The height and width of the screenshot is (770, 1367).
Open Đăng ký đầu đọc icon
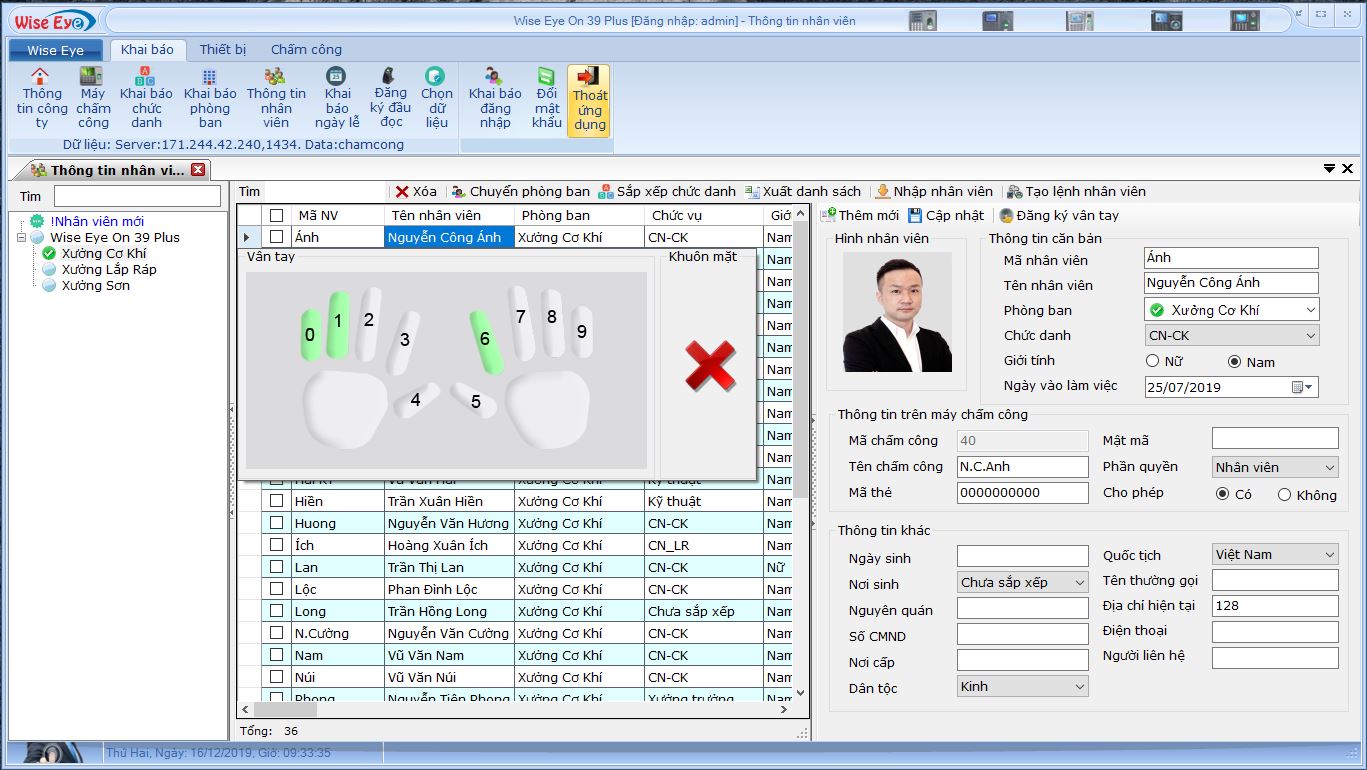(x=390, y=77)
